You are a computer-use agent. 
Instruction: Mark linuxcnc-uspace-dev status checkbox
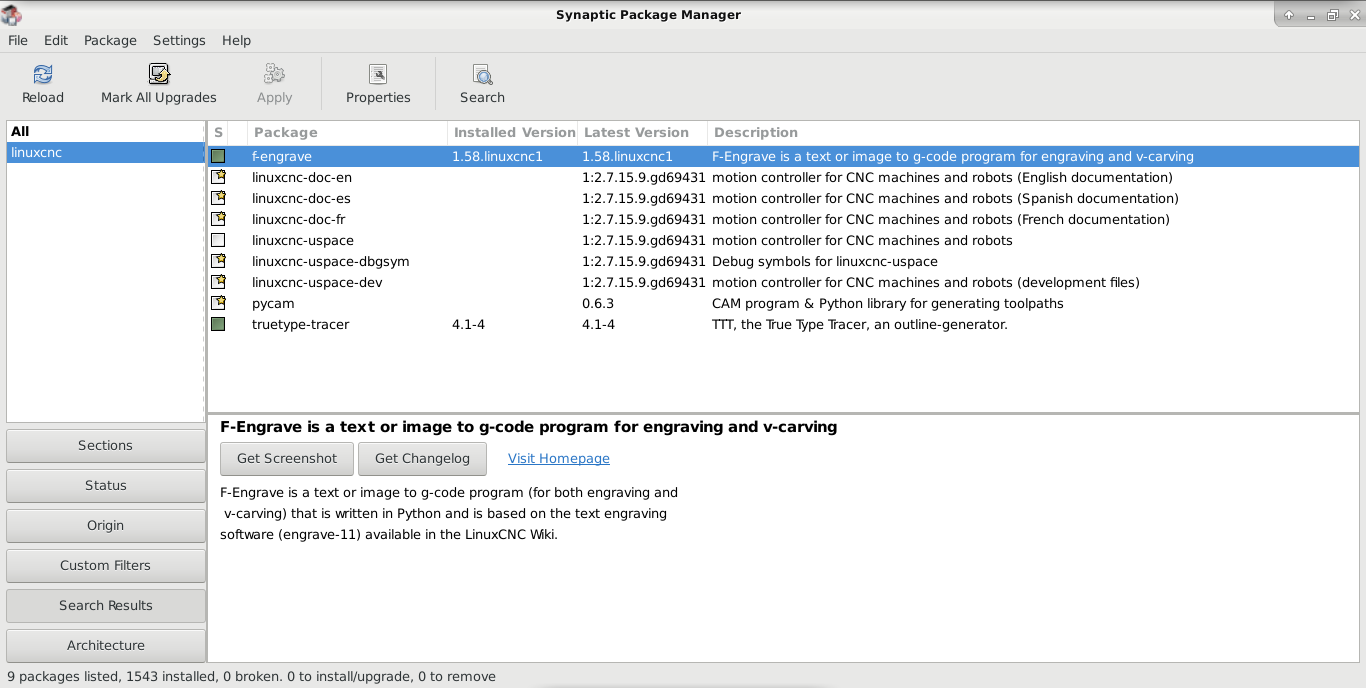point(218,283)
